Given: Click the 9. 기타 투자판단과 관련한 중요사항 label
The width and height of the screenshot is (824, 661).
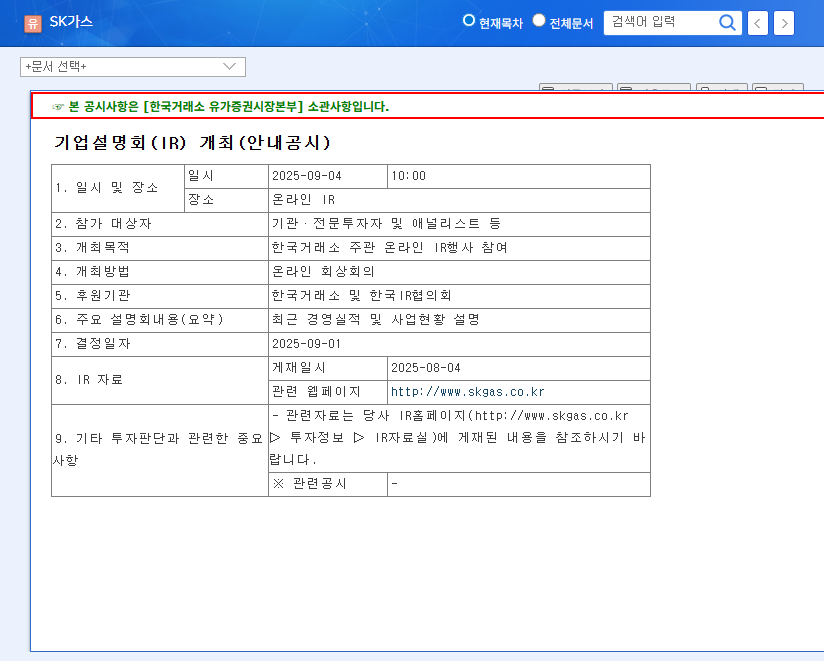Looking at the screenshot, I should [160, 450].
